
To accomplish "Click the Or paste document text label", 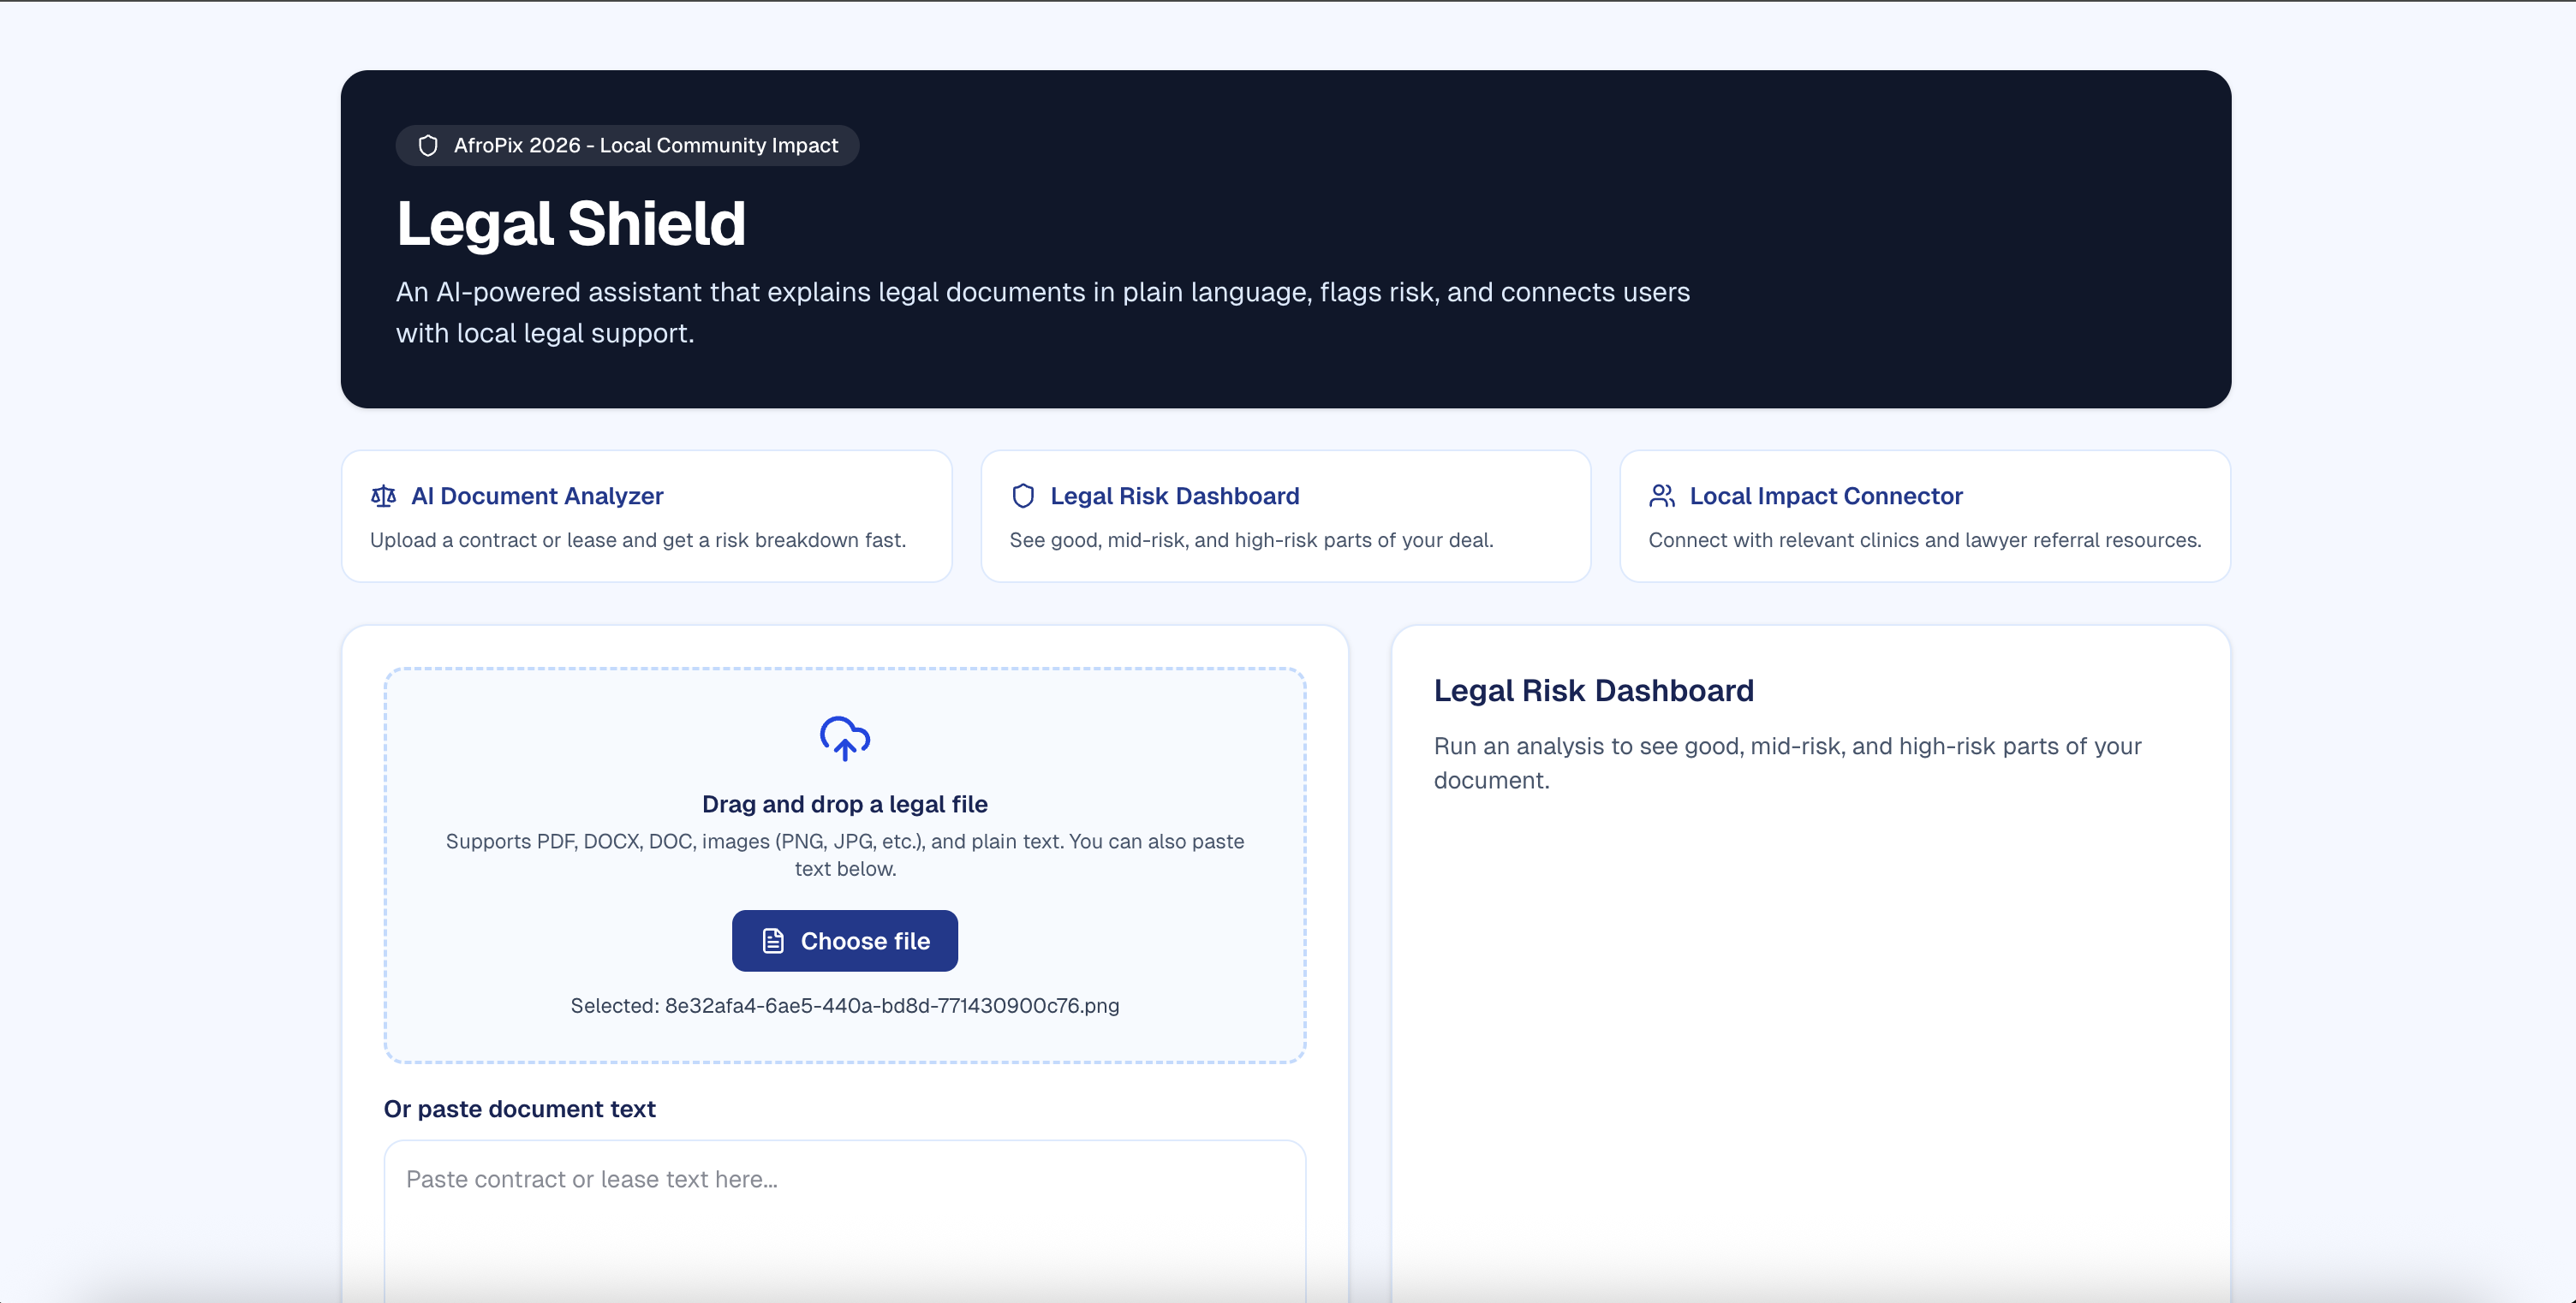I will (520, 1109).
